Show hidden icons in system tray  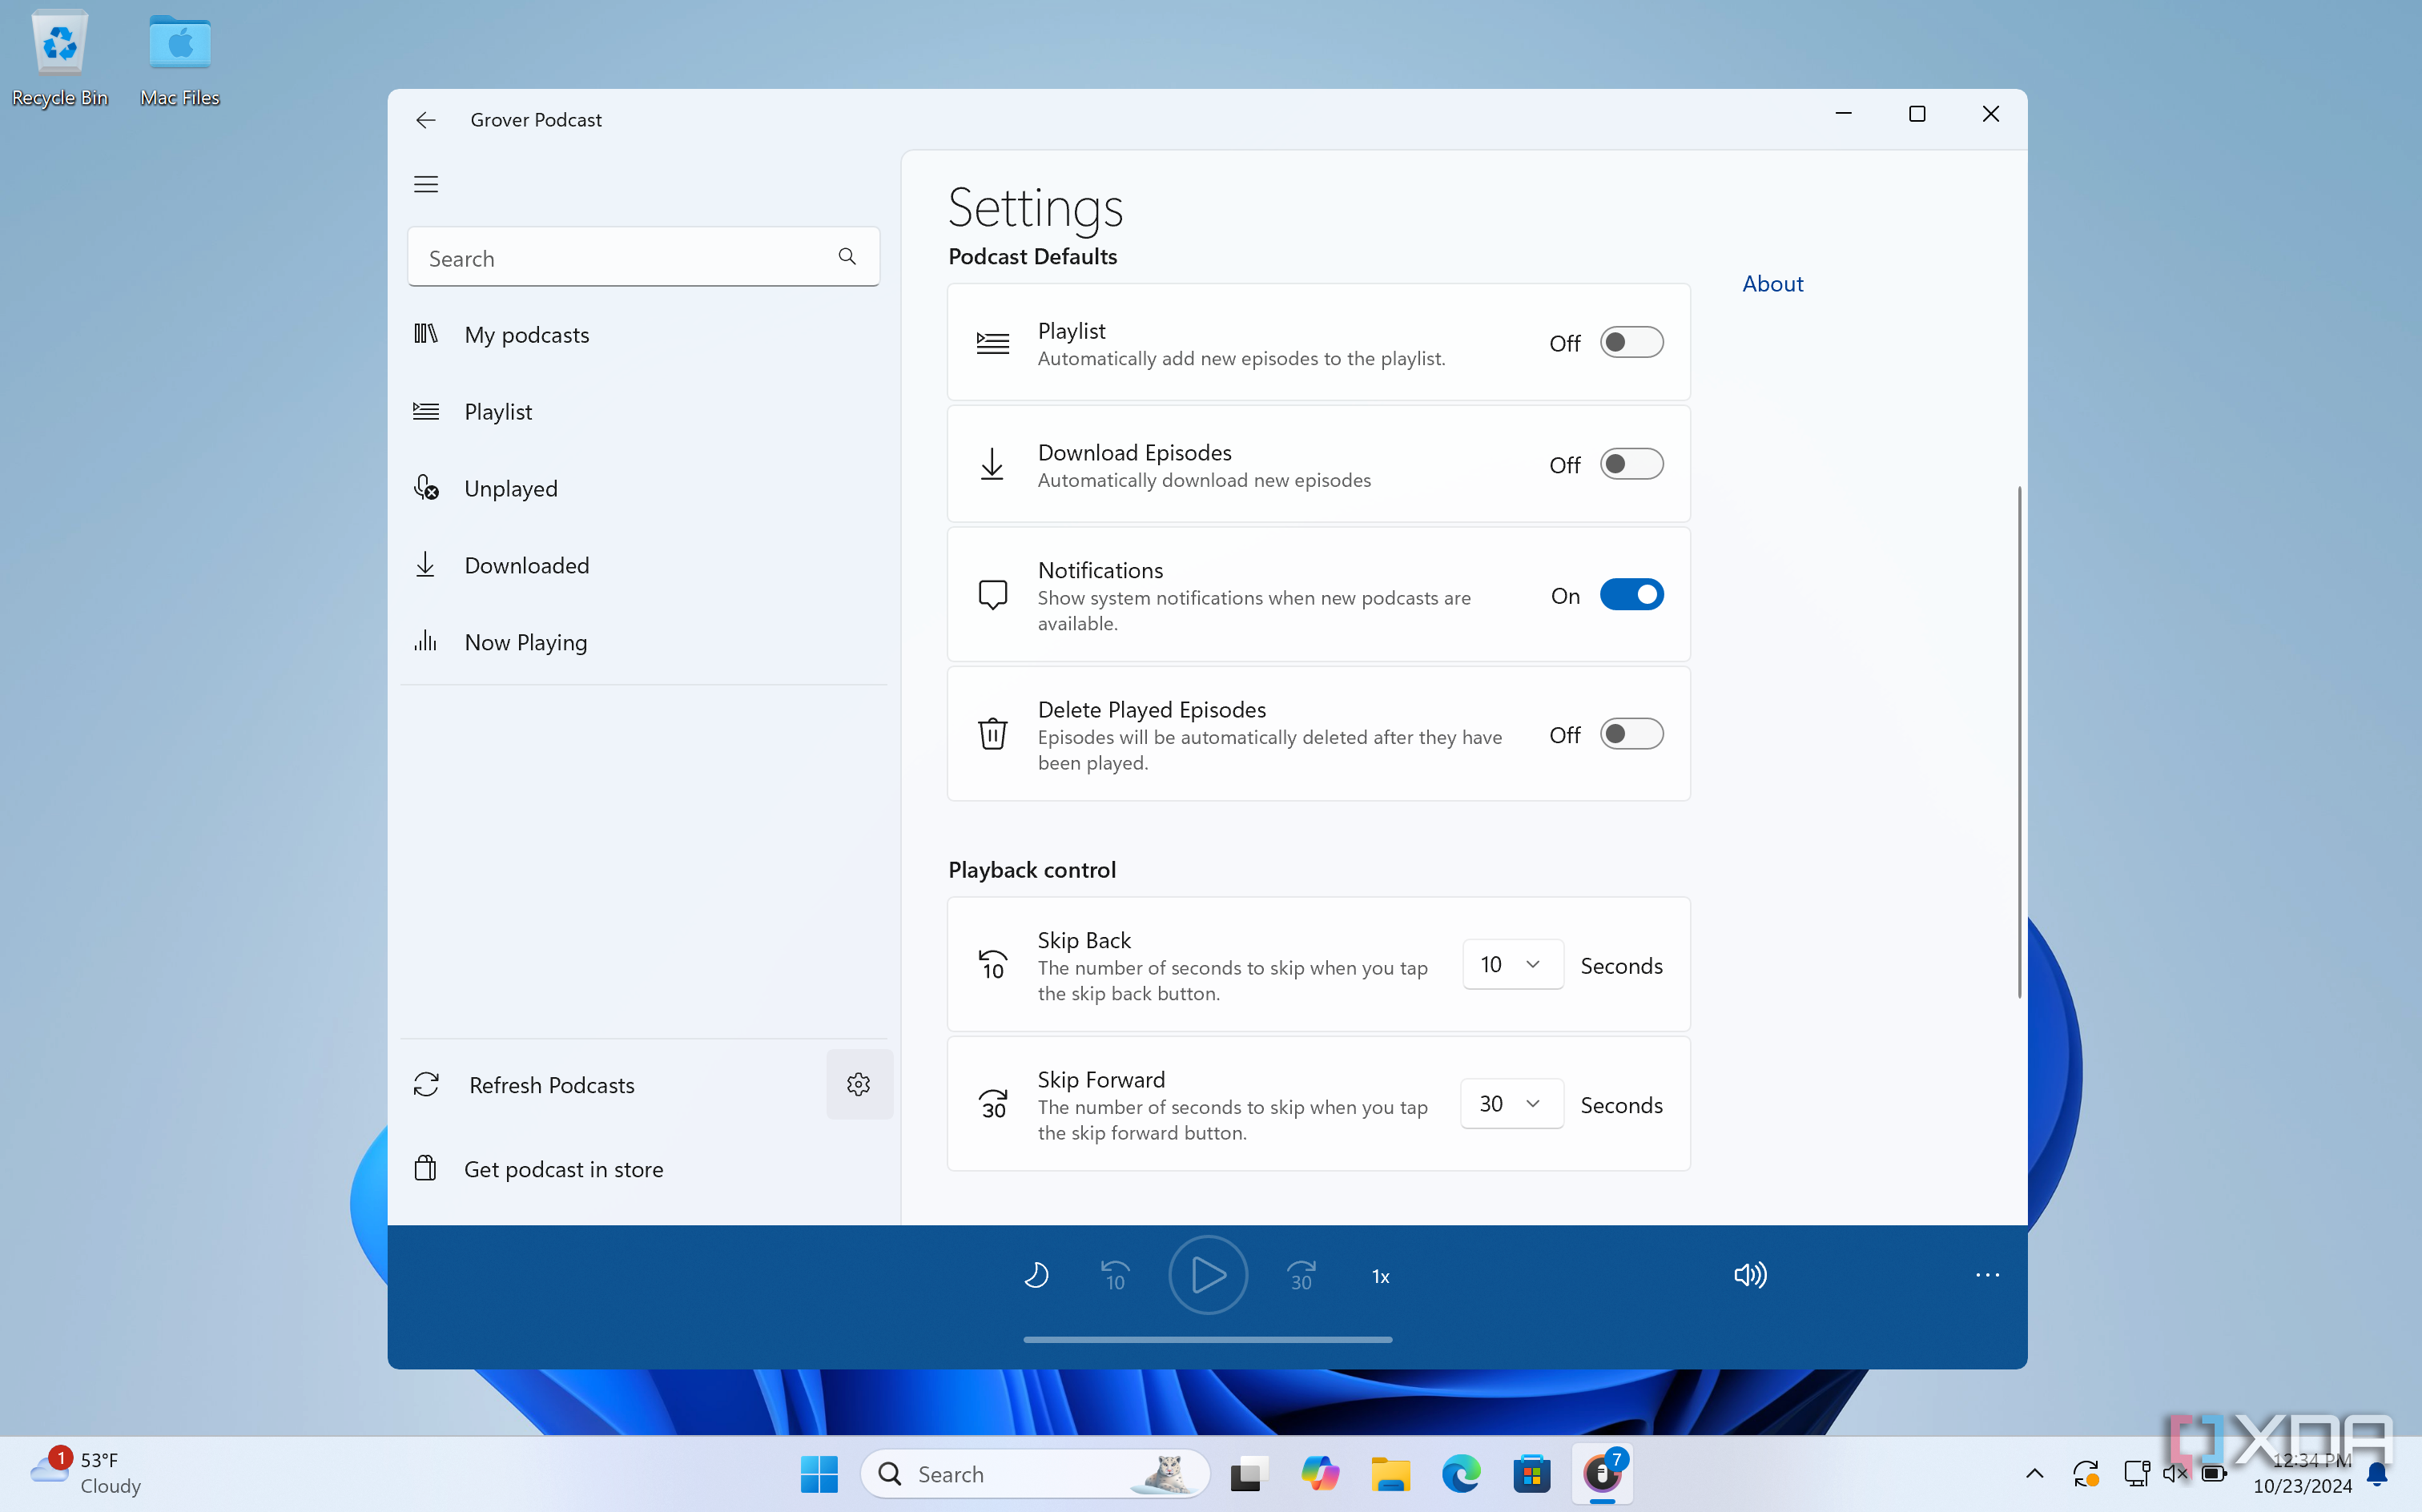pyautogui.click(x=2034, y=1473)
